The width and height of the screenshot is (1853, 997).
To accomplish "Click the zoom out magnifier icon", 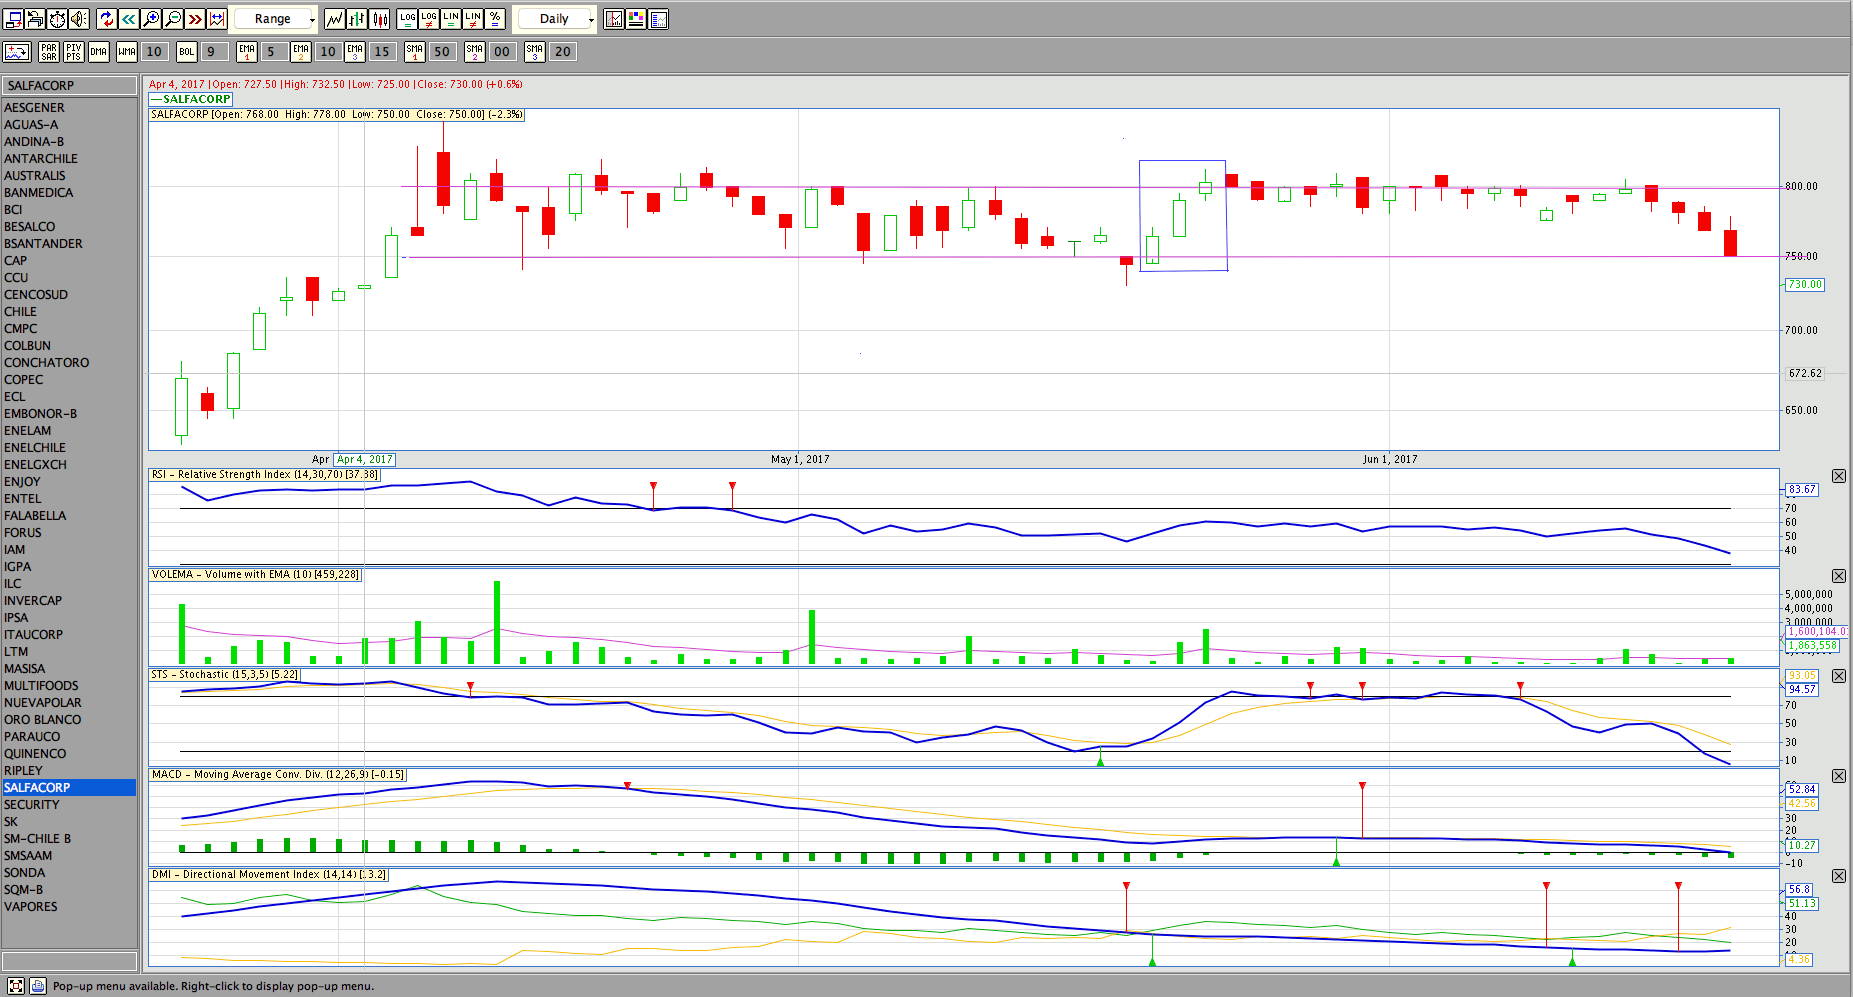I will [x=173, y=19].
